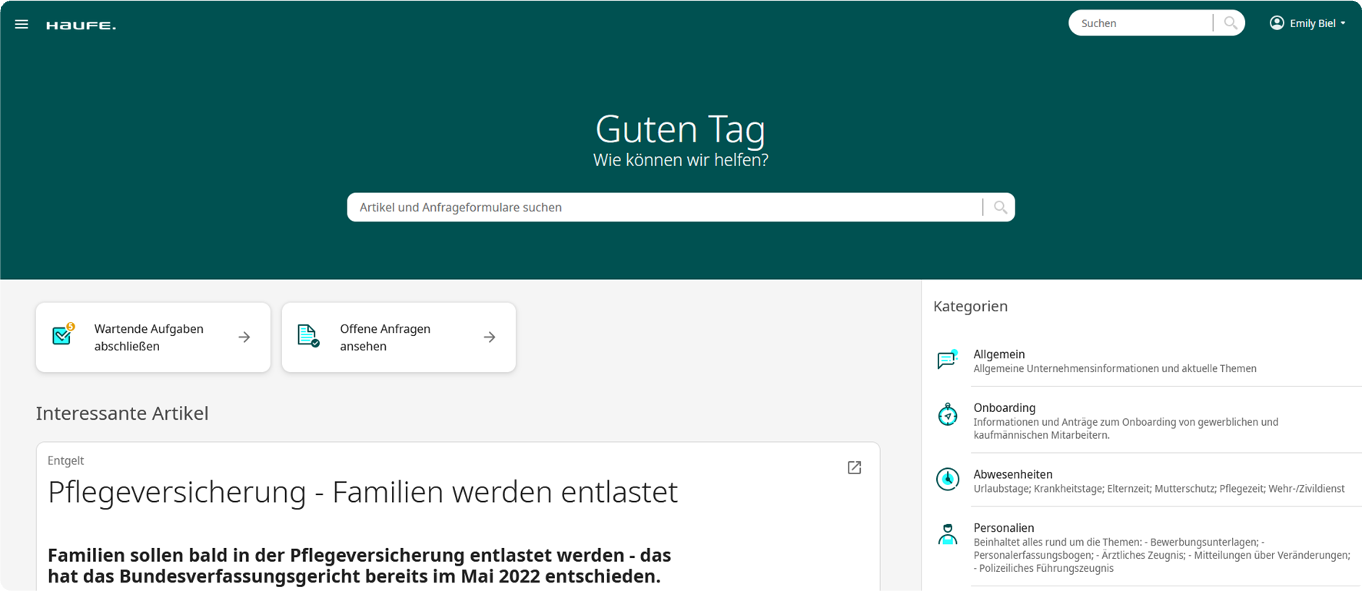Click the Personalien person icon
The width and height of the screenshot is (1362, 591).
pos(947,534)
